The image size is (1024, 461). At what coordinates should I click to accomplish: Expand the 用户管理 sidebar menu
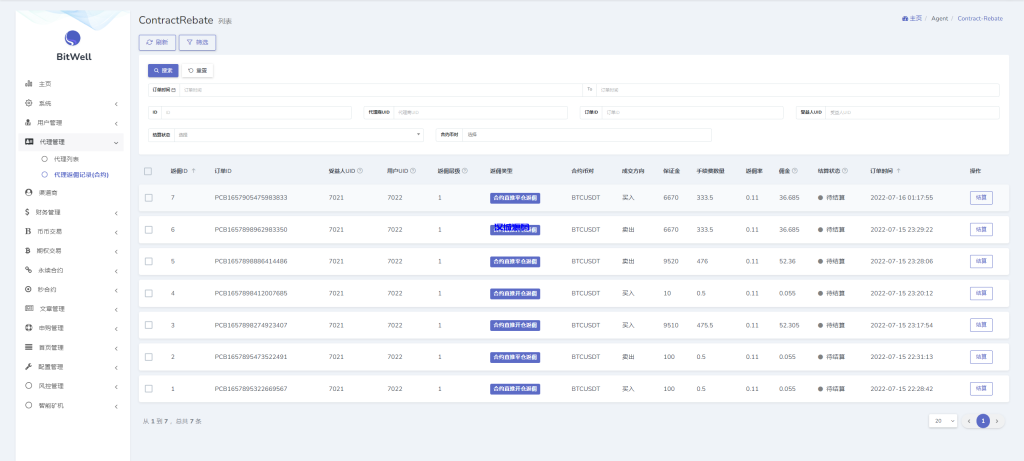(x=70, y=123)
